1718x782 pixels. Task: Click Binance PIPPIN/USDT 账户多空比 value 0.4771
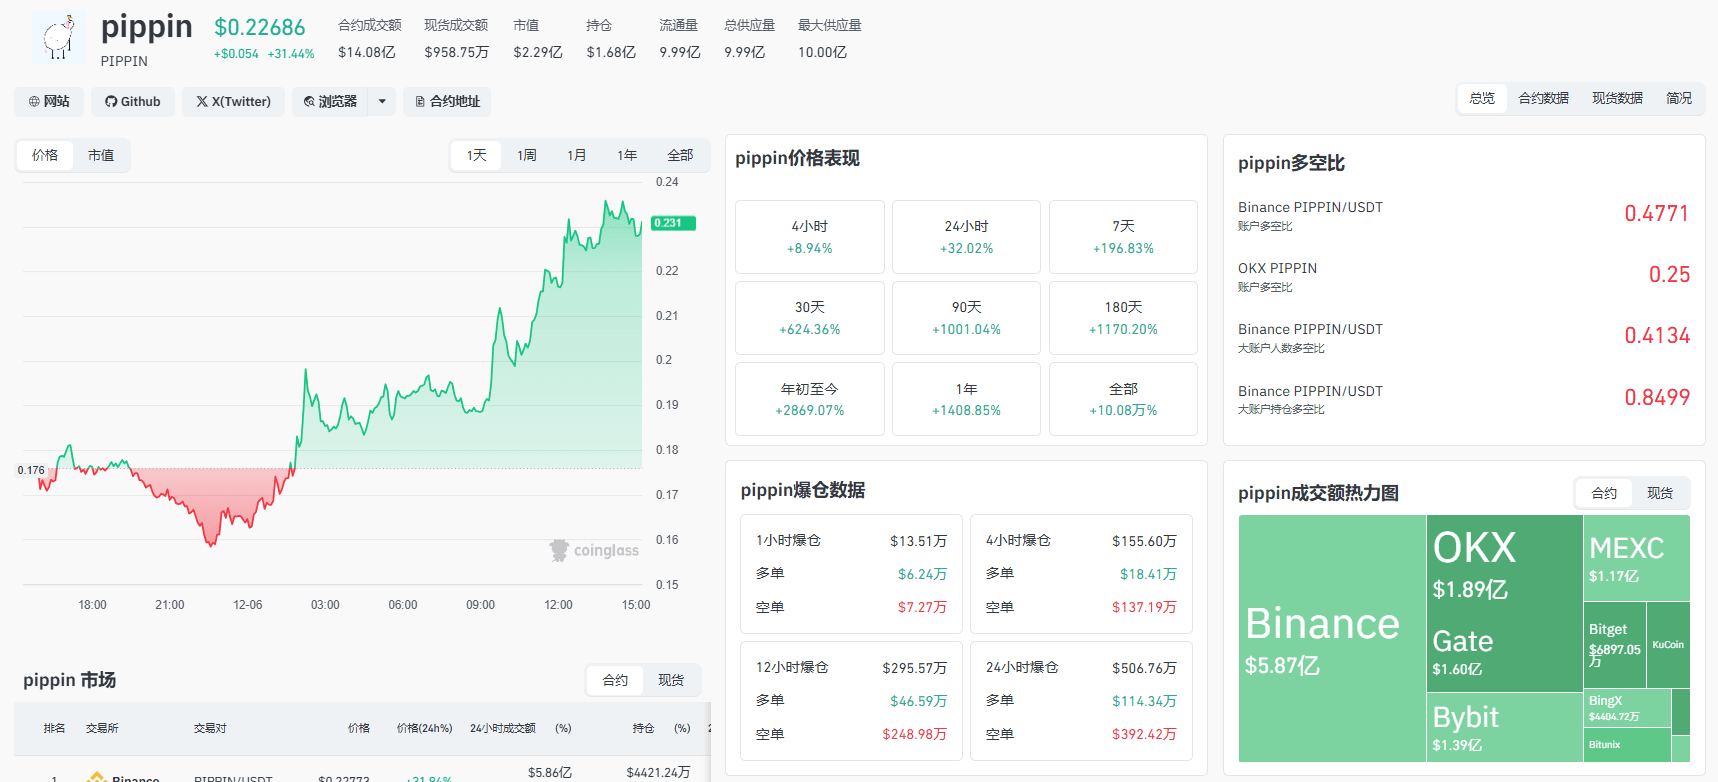tap(1657, 213)
